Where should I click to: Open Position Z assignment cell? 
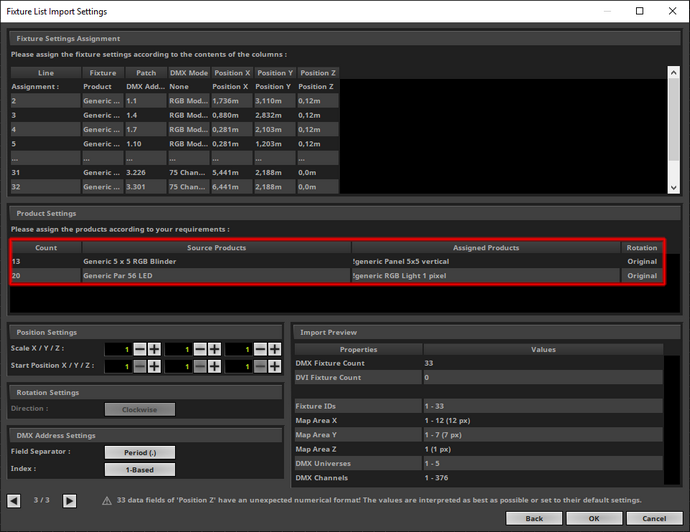pos(318,87)
